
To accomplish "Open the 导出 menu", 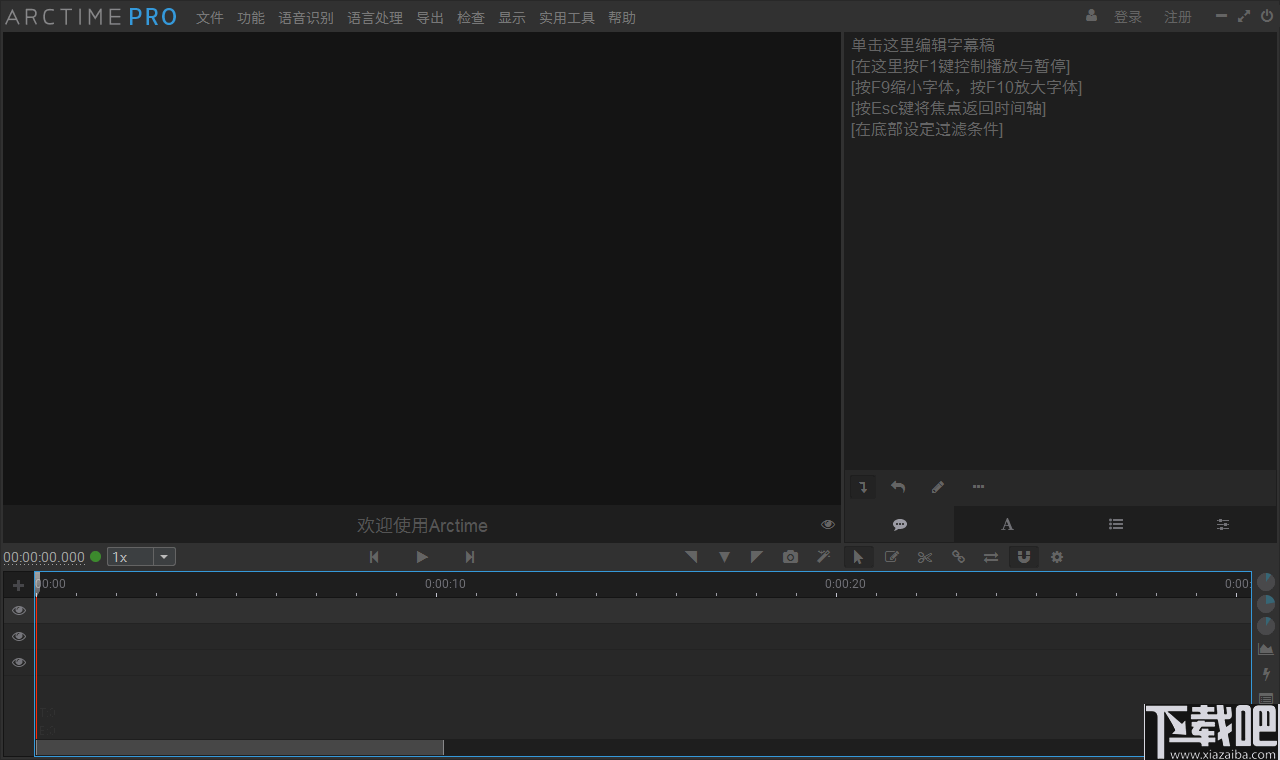I will click(x=429, y=17).
